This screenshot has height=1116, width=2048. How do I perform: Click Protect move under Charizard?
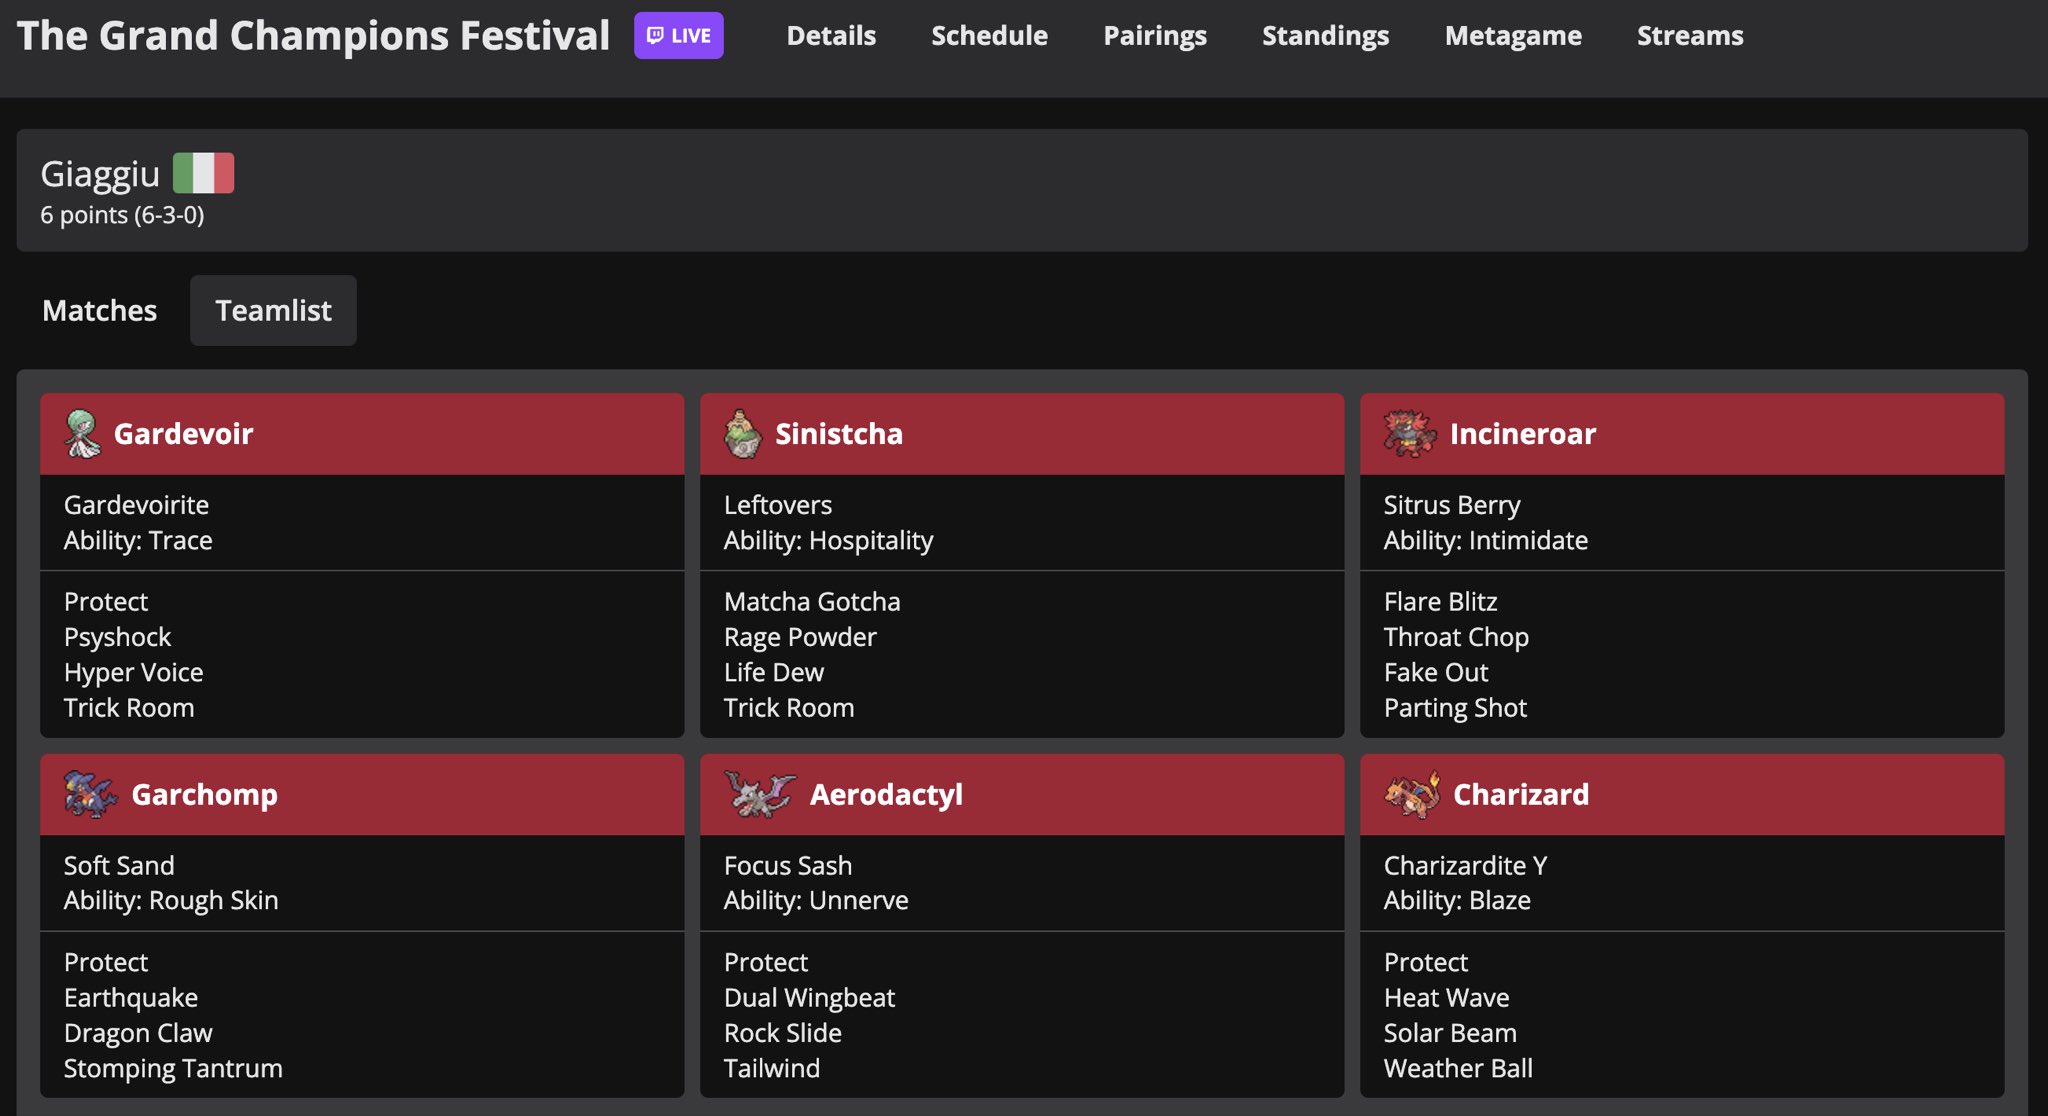point(1426,962)
